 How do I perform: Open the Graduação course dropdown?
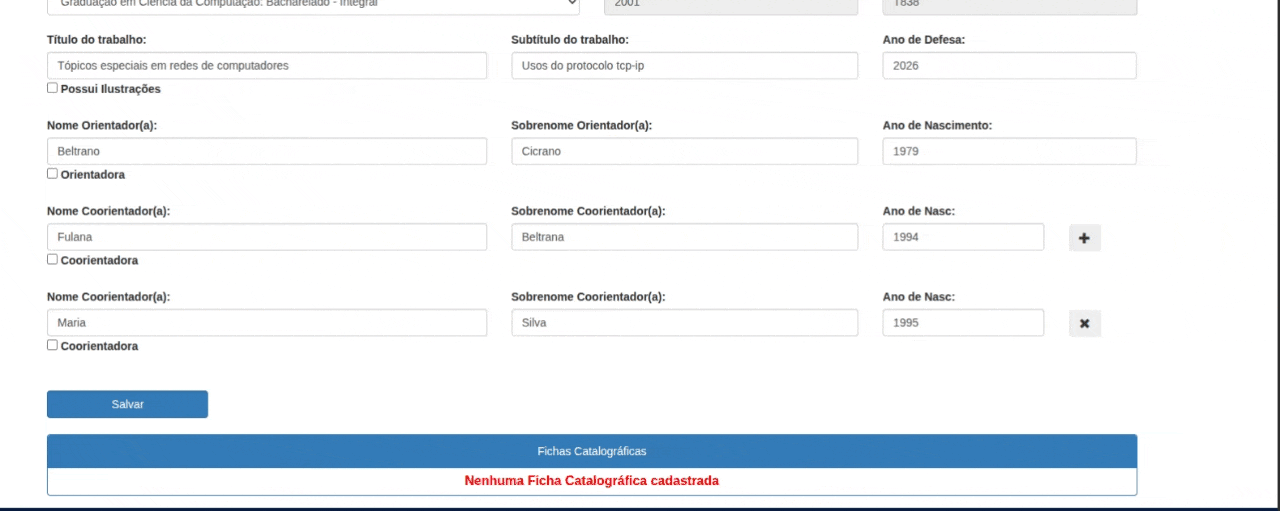[x=312, y=5]
